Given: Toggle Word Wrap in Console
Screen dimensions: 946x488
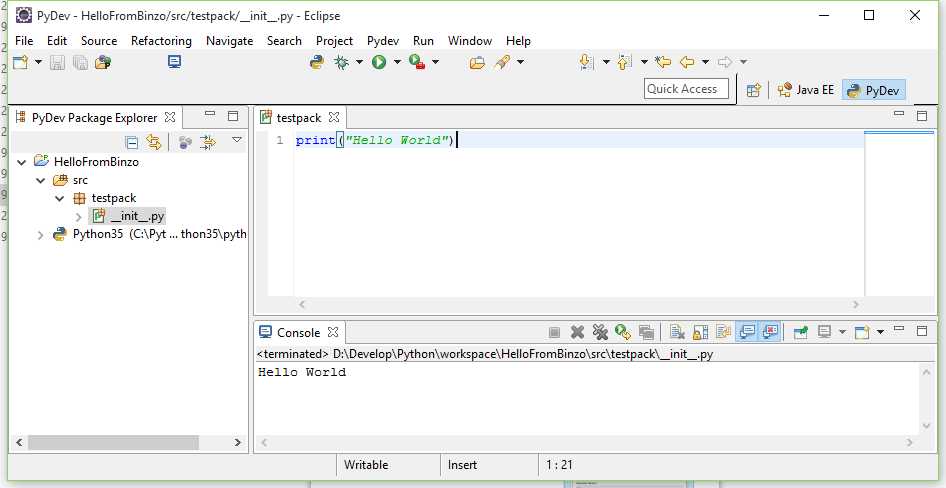Looking at the screenshot, I should (x=723, y=332).
